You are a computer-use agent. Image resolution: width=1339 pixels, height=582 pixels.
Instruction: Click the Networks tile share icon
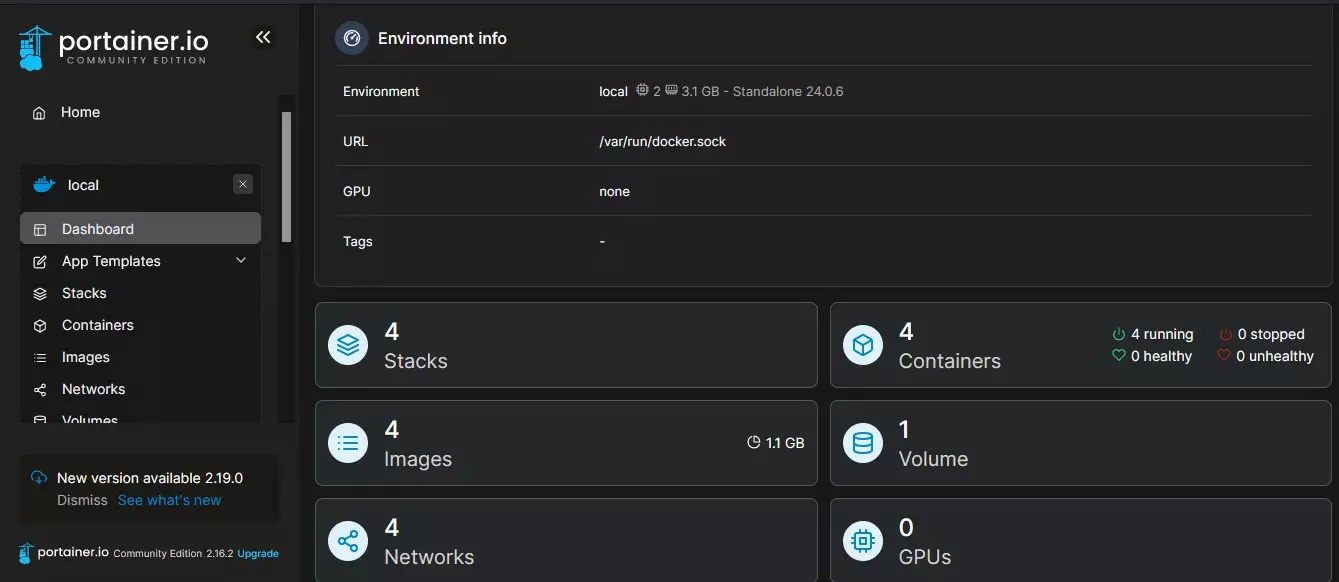pos(348,541)
